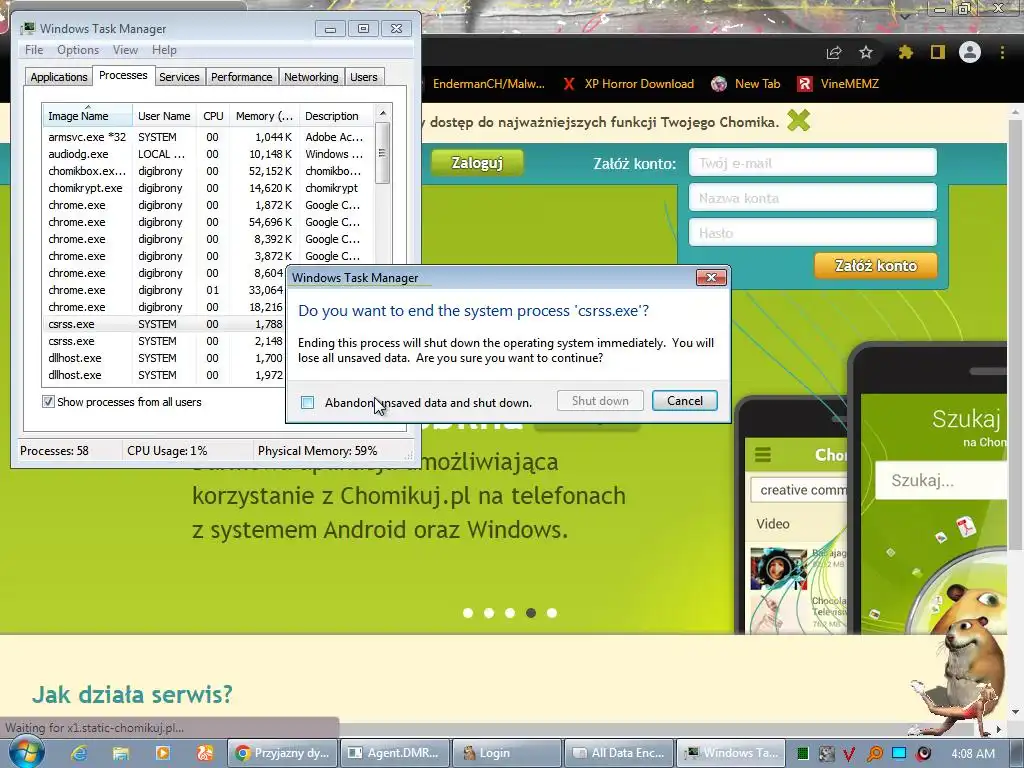Open the VineMEMZ bookmark
1024x768 pixels.
(839, 84)
